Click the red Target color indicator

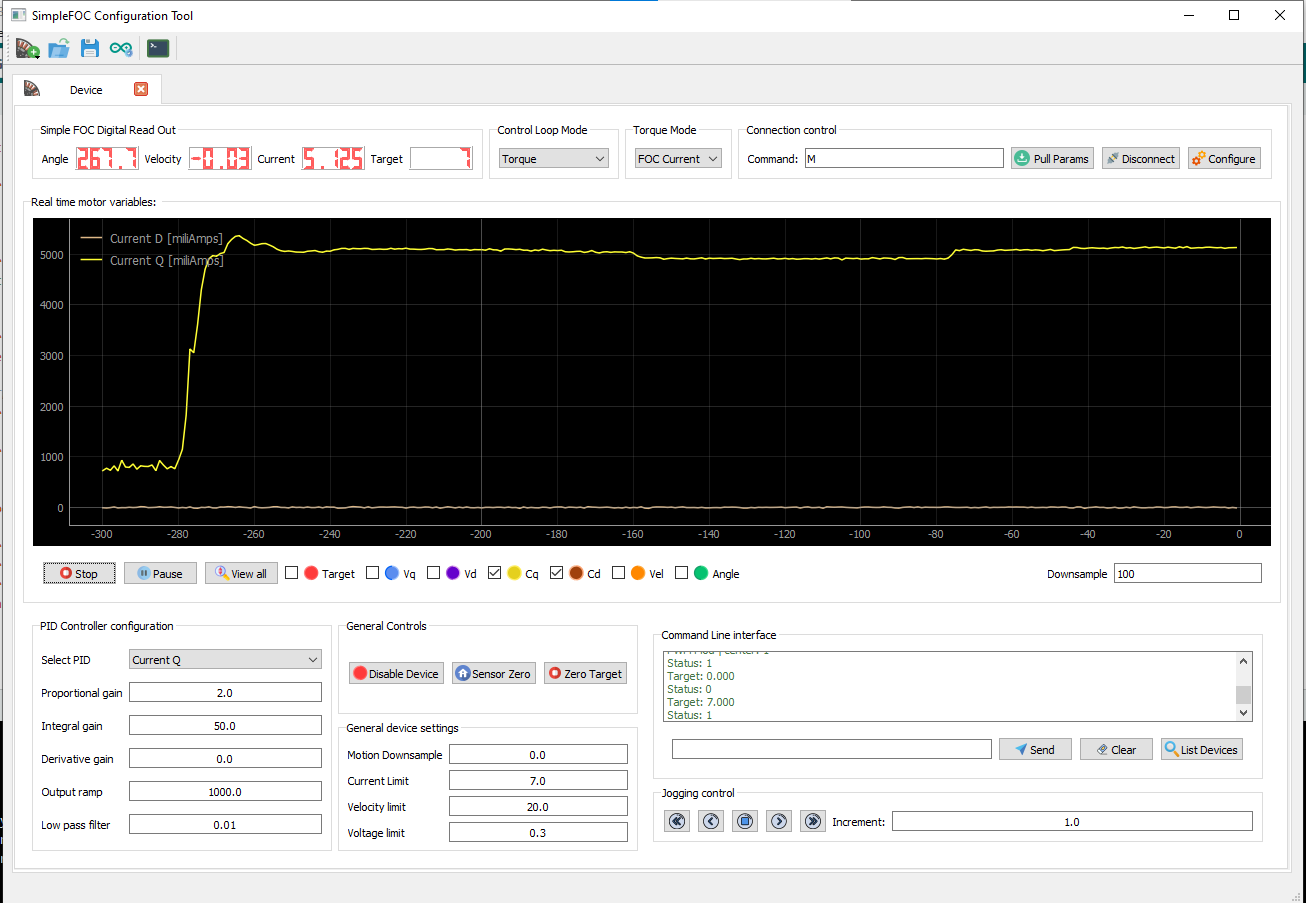coord(311,573)
